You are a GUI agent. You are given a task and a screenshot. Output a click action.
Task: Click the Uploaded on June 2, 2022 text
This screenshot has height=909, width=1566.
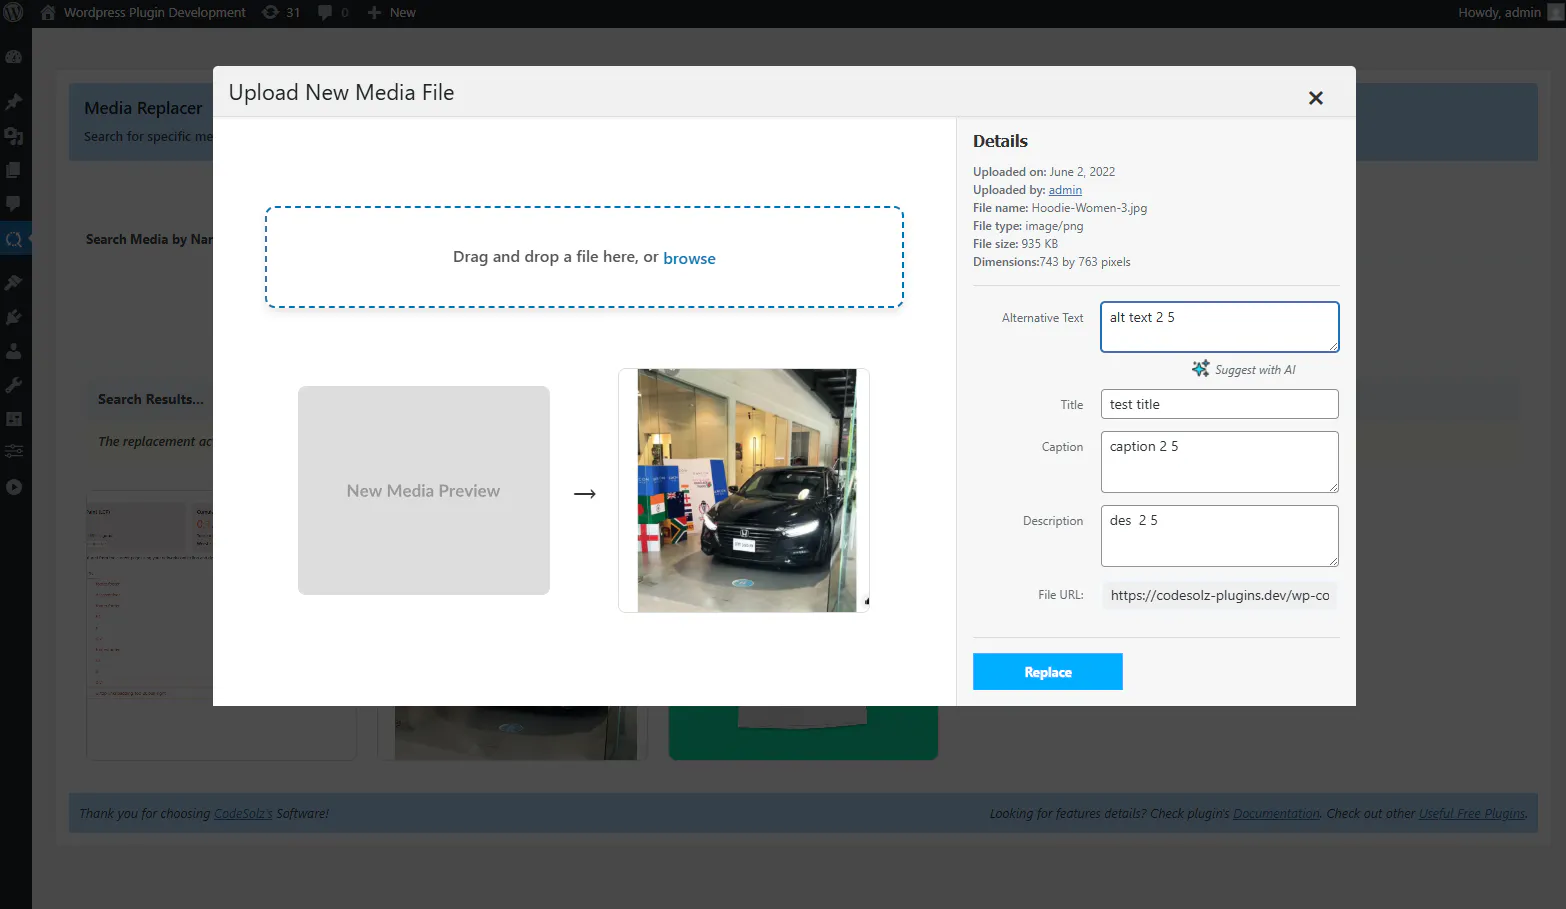(x=1044, y=172)
